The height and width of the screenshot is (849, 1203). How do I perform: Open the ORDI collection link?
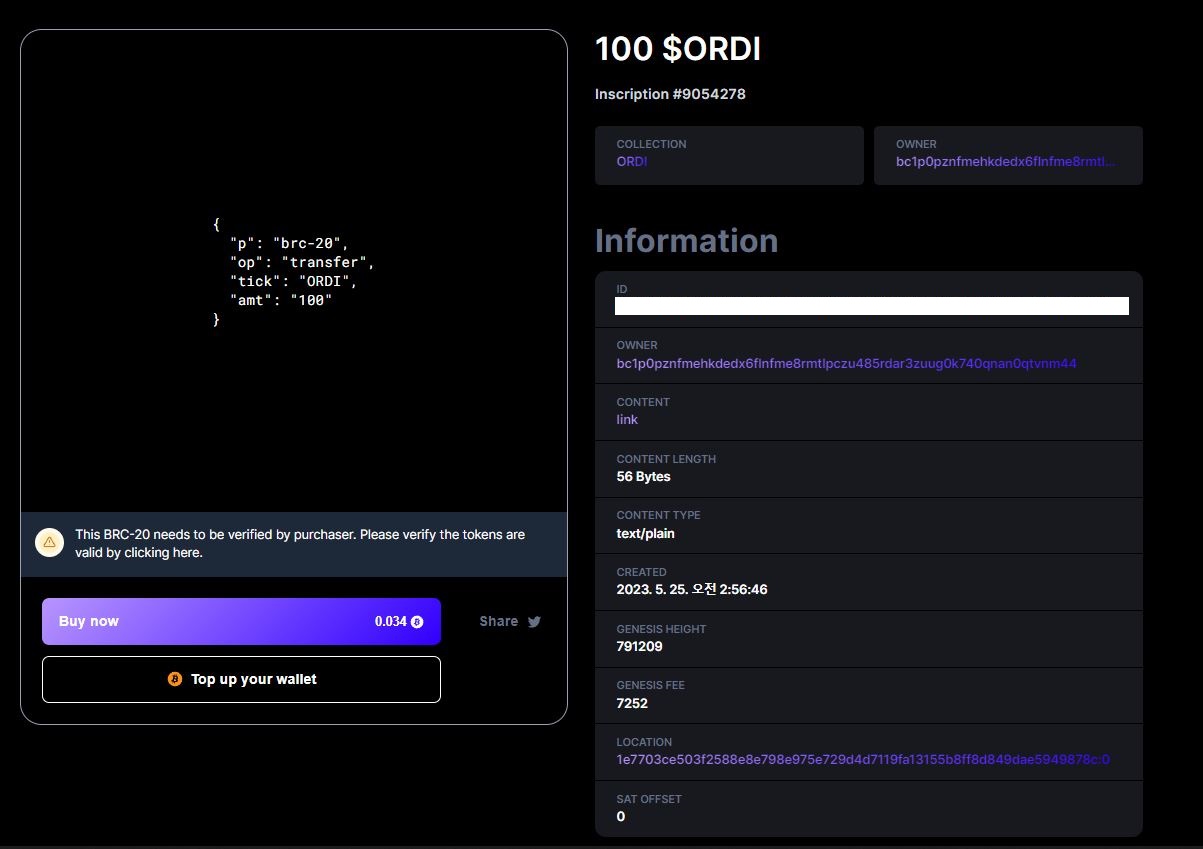[x=632, y=161]
